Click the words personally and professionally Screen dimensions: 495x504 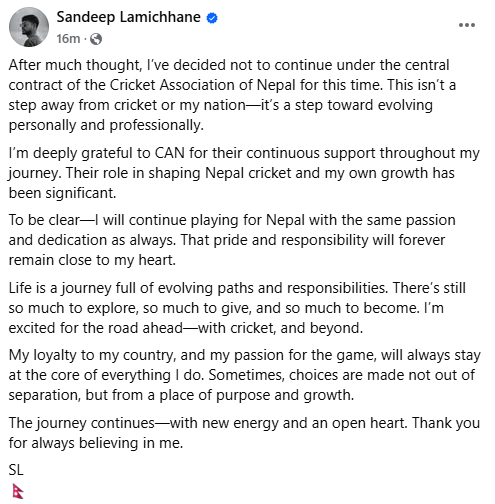pyautogui.click(x=106, y=125)
